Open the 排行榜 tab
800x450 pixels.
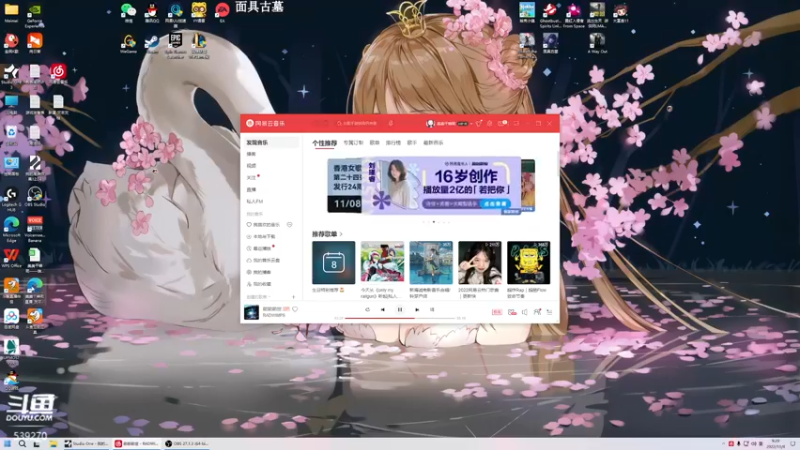[x=393, y=143]
